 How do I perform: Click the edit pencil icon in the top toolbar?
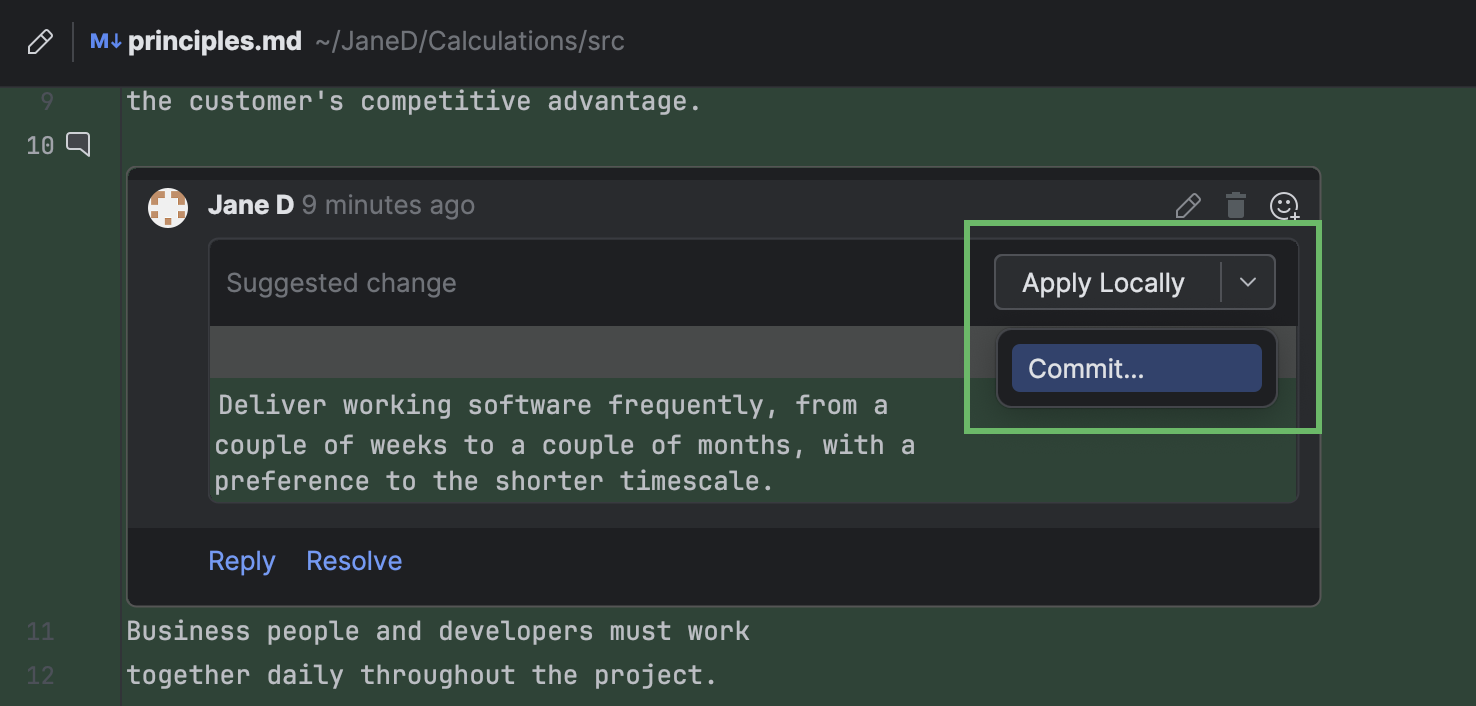39,41
